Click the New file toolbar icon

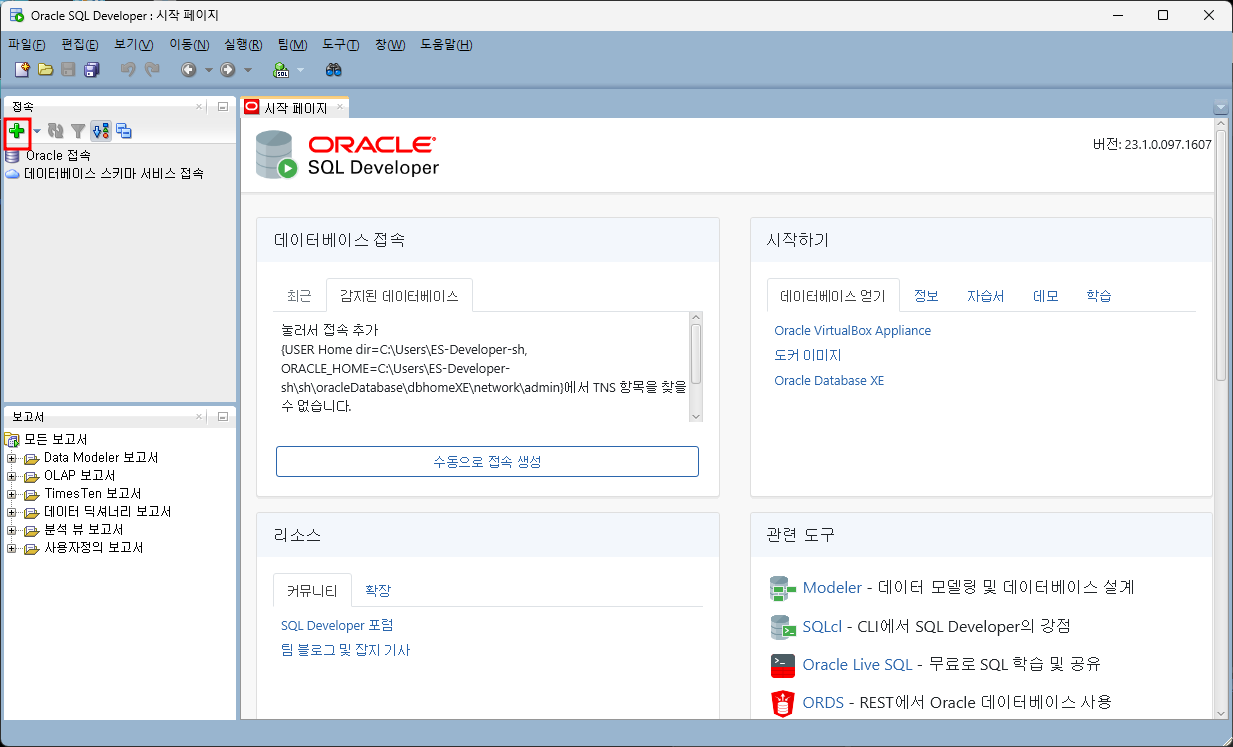[22, 69]
